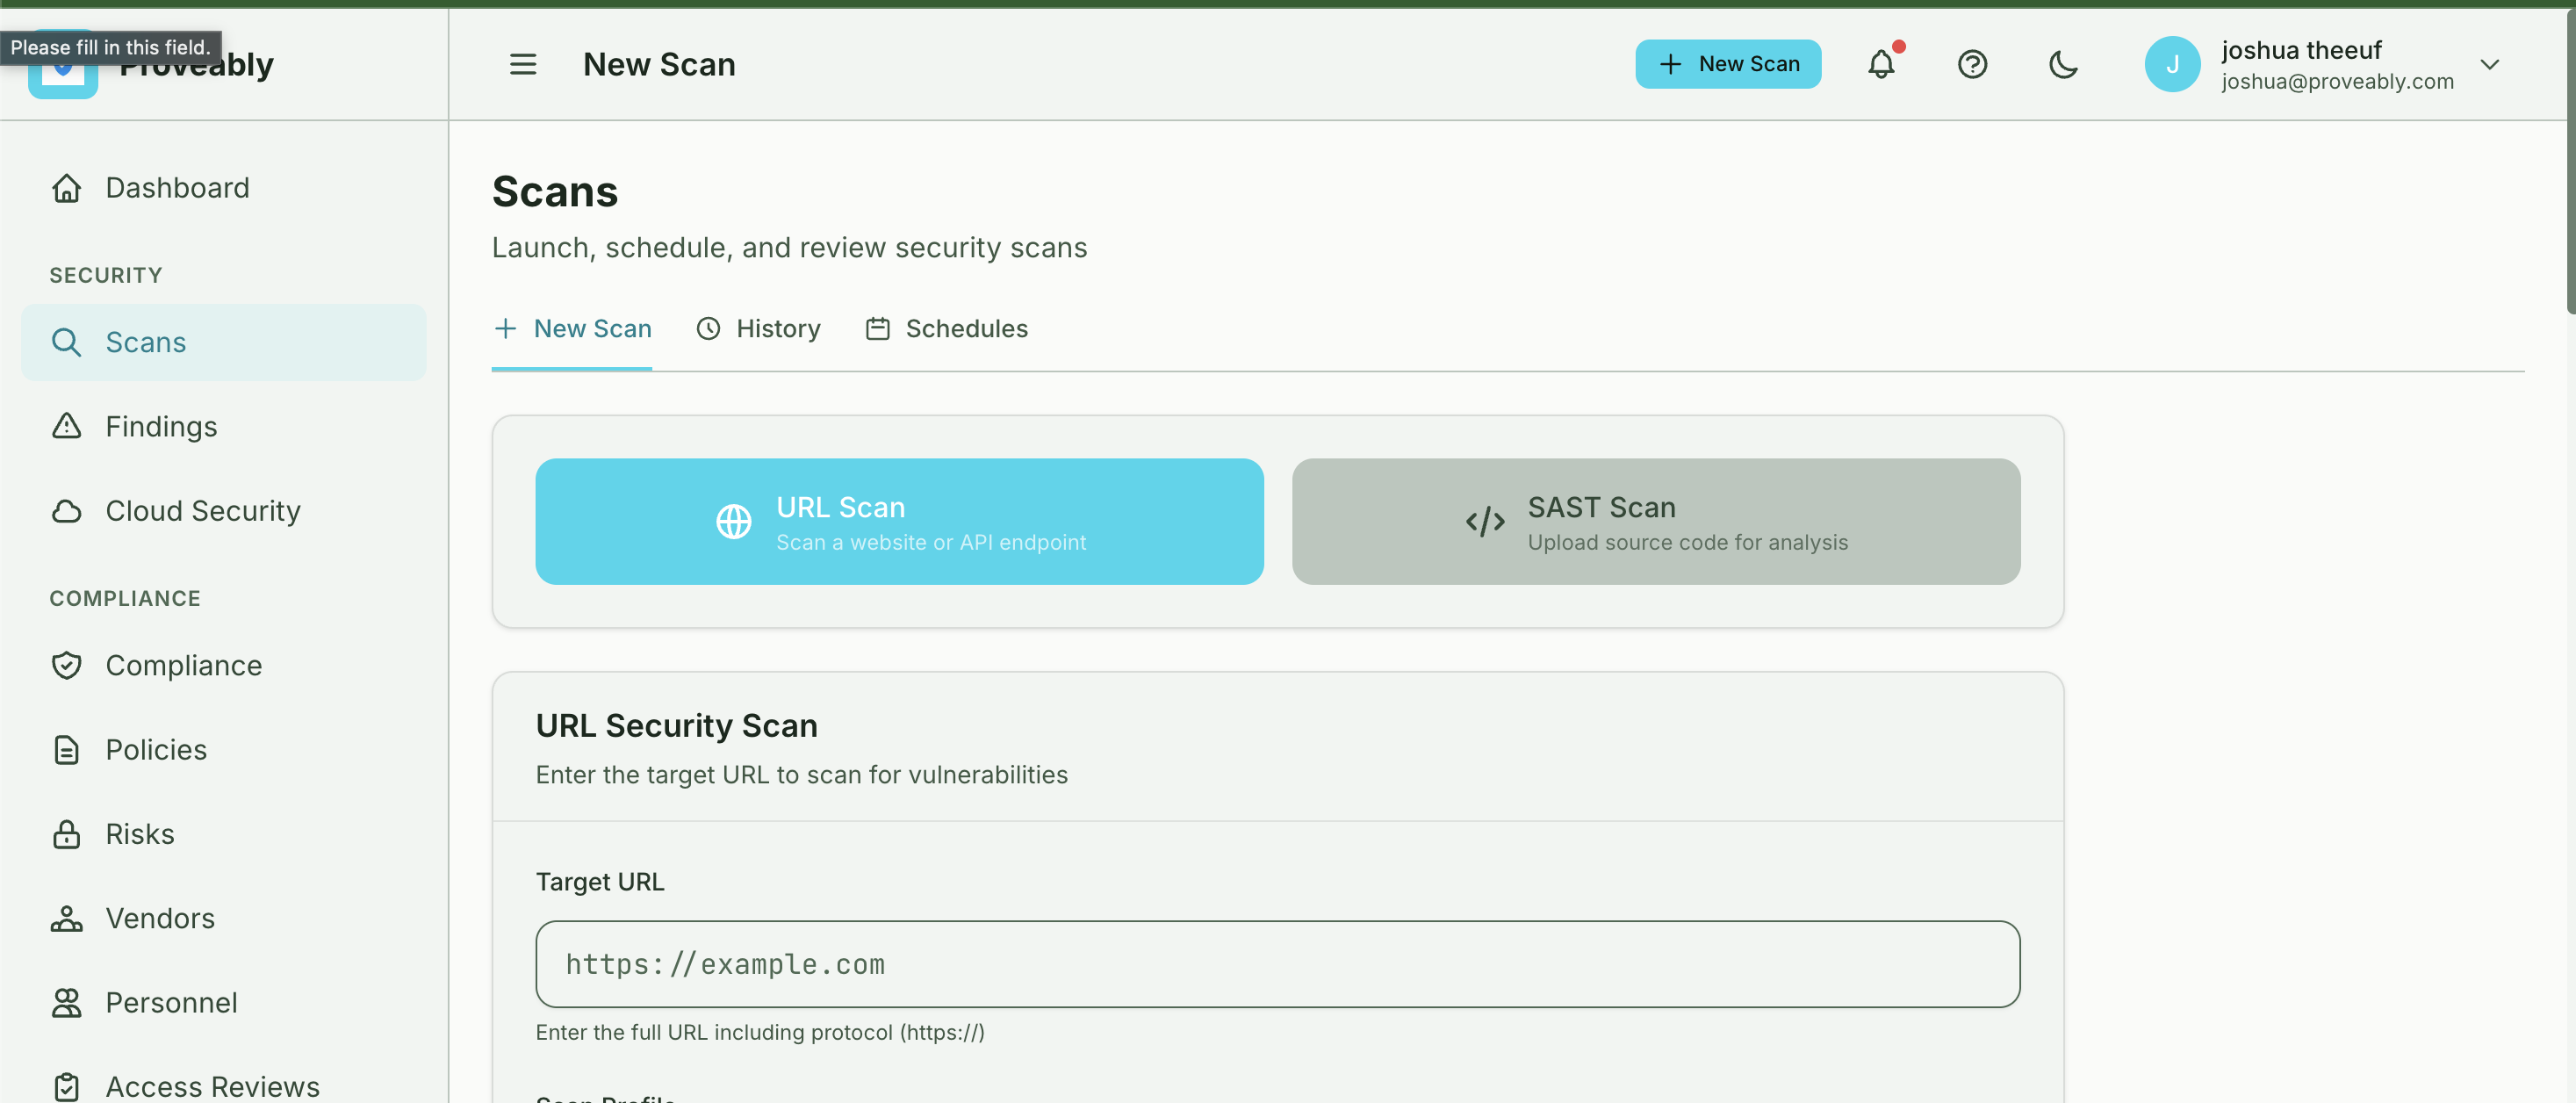The height and width of the screenshot is (1103, 2576).
Task: Open help via question mark icon
Action: point(1972,64)
